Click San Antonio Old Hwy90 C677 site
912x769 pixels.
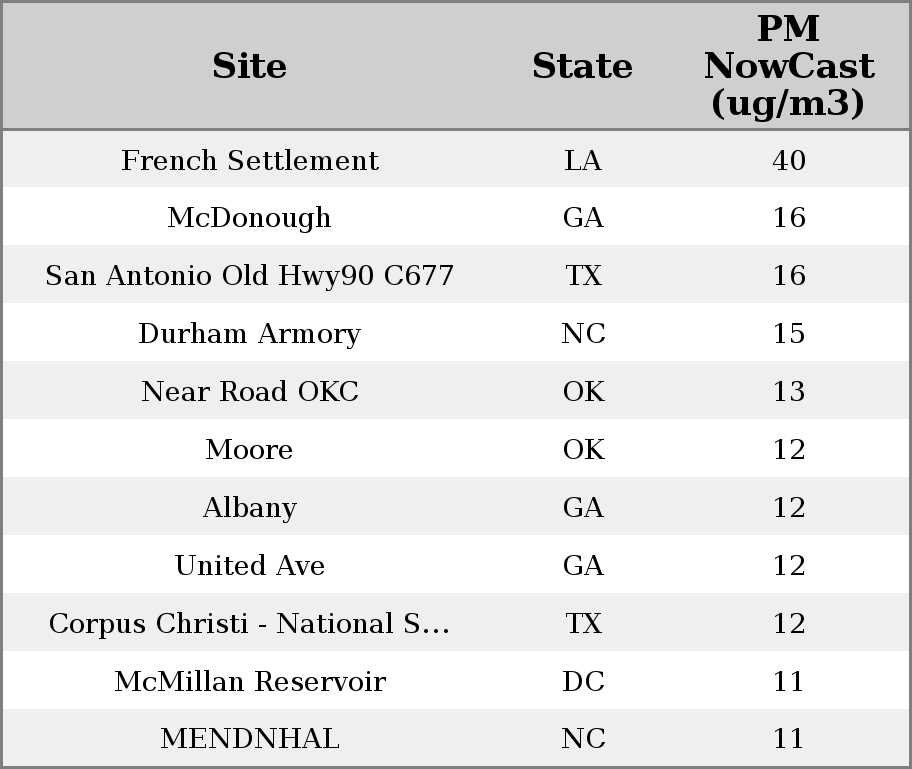pos(250,276)
